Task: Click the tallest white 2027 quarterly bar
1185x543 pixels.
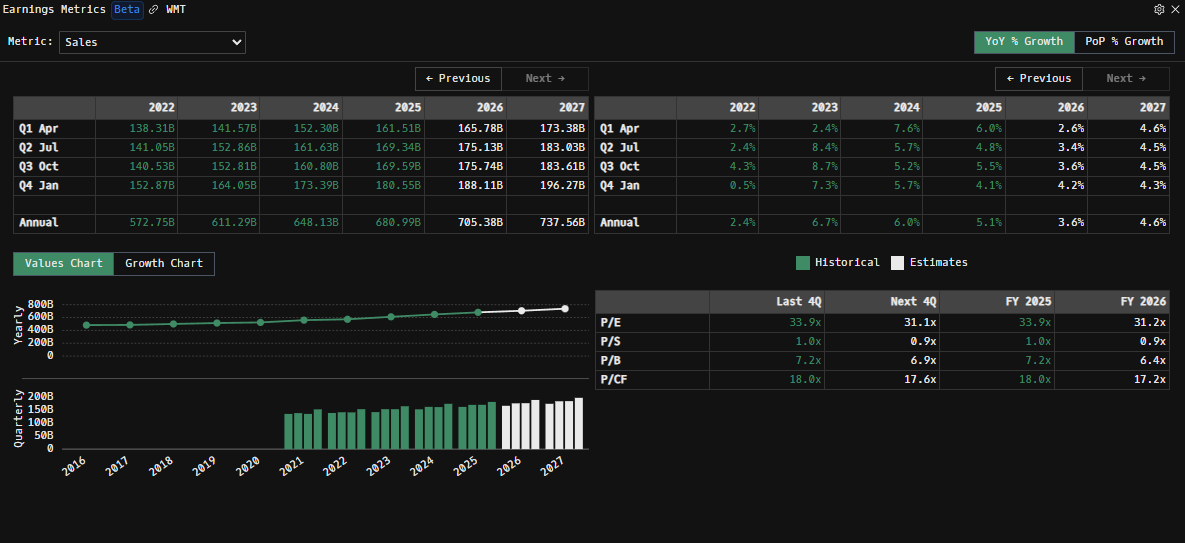Action: pos(579,424)
